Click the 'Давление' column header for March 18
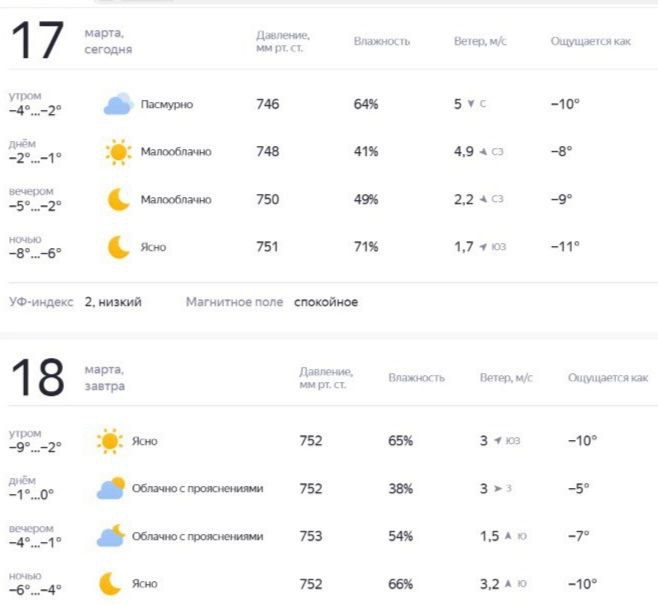 point(325,377)
